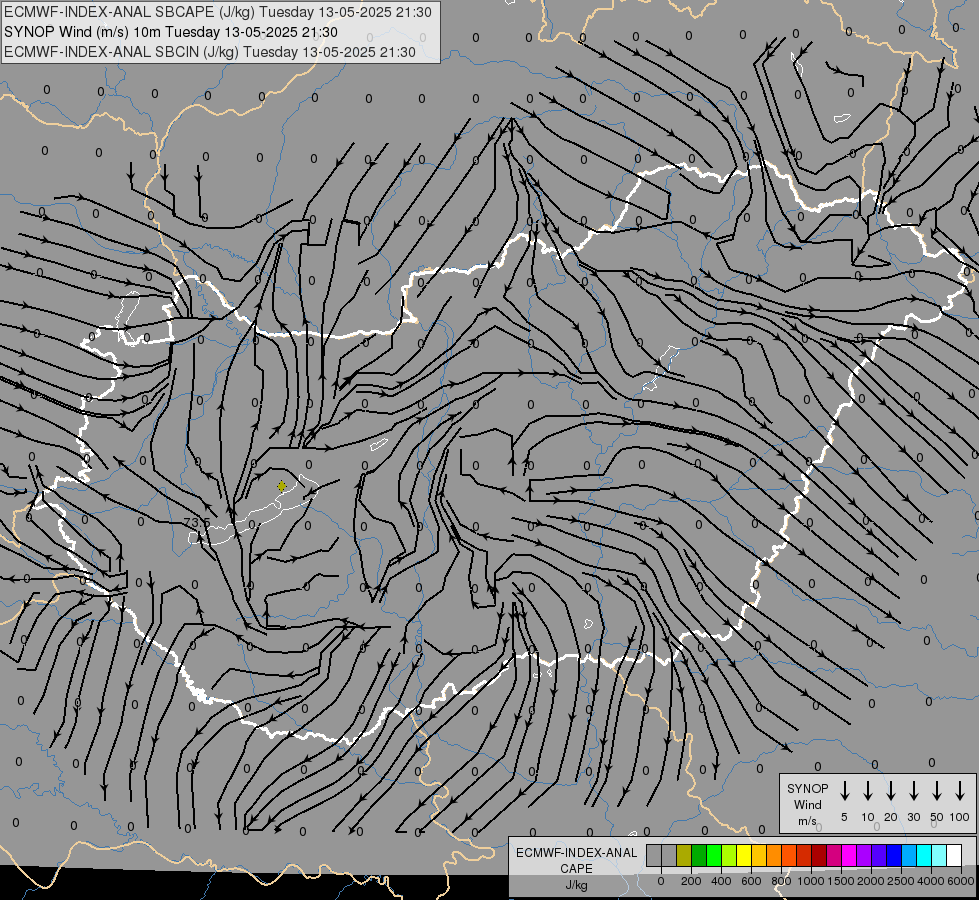The width and height of the screenshot is (979, 900).
Task: Click the '30' speed label in the wind legend
Action: pyautogui.click(x=913, y=817)
